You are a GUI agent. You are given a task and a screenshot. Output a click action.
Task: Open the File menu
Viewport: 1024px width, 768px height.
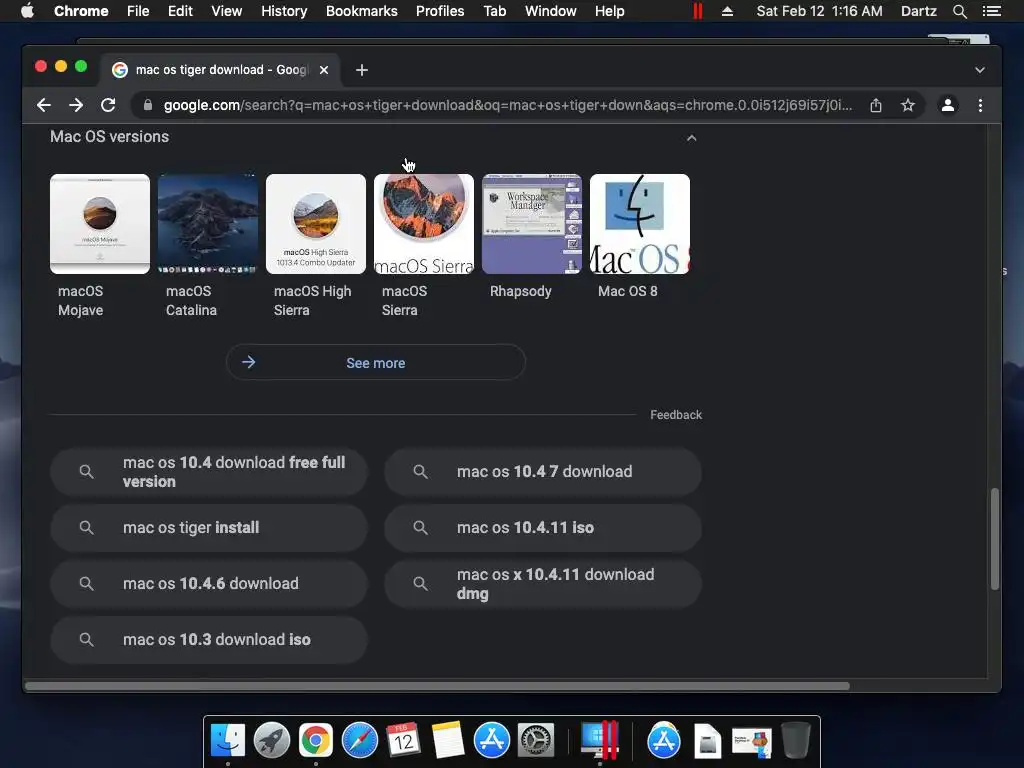click(x=138, y=11)
